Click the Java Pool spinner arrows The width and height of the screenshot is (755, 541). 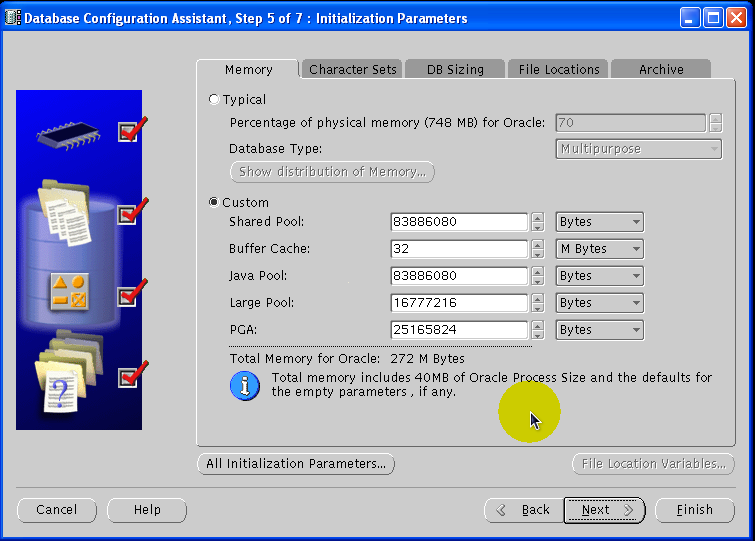point(538,276)
